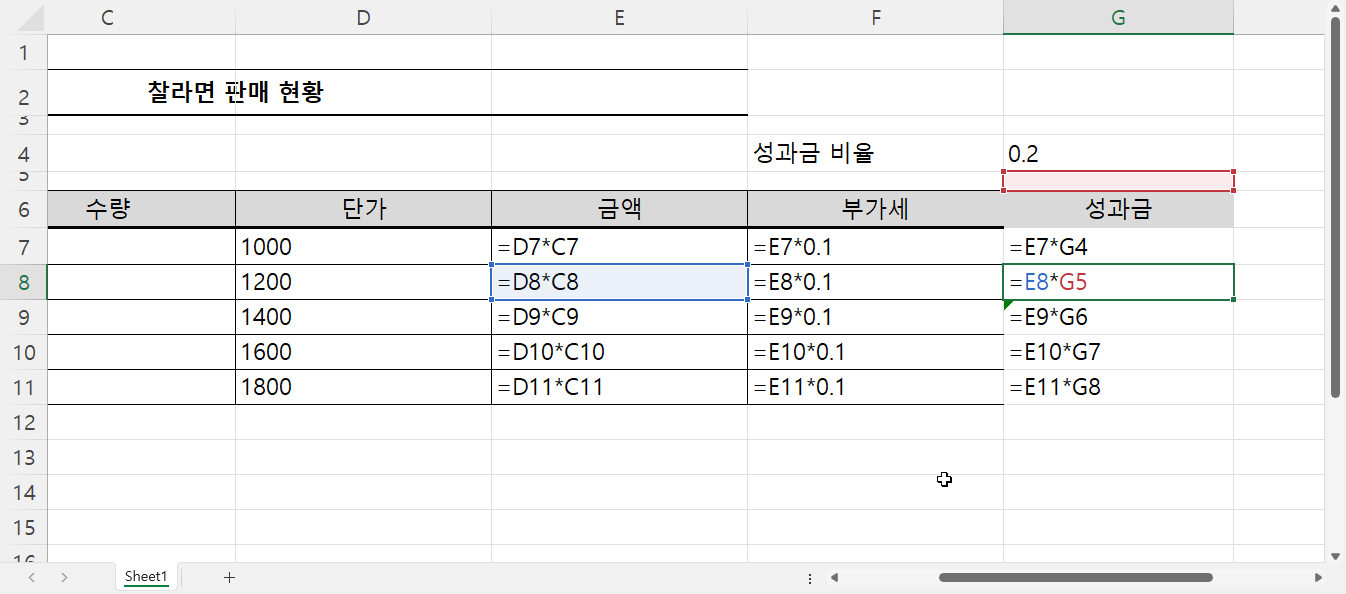Select the cell with formula =E9*0.1
Screen dimensions: 1346x594
(x=875, y=317)
